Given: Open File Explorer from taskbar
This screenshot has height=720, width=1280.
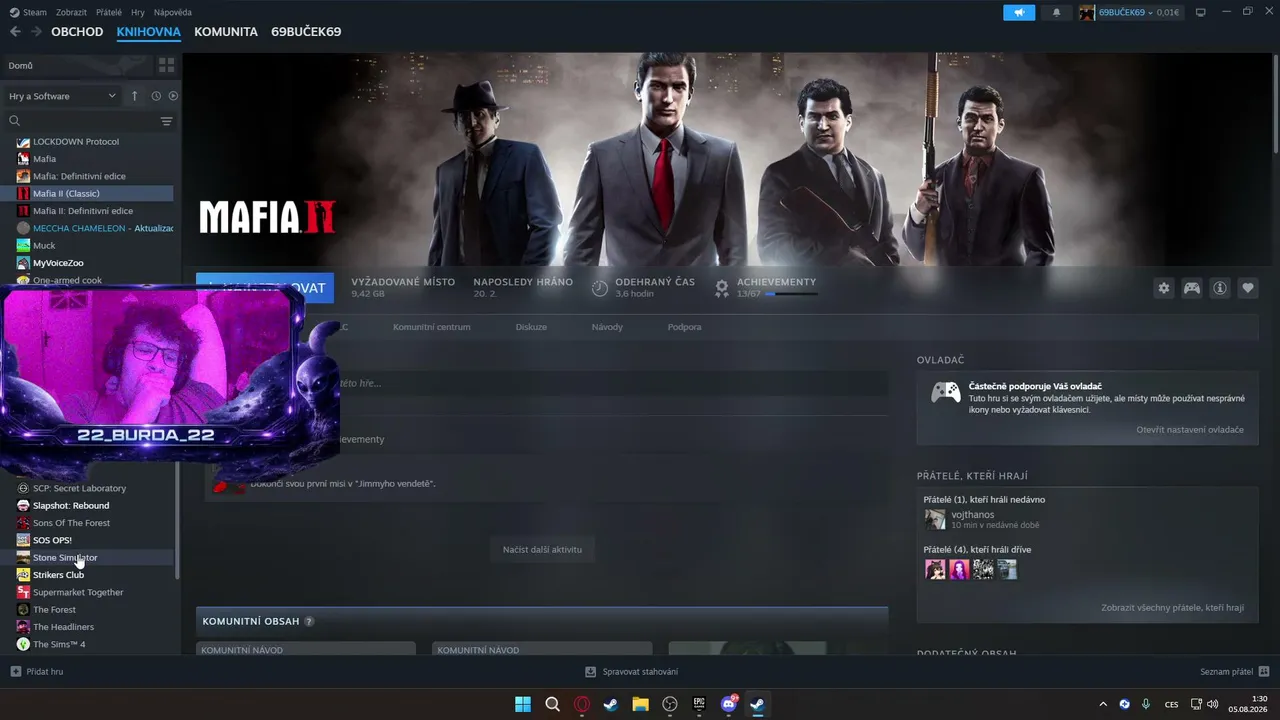Looking at the screenshot, I should [640, 704].
